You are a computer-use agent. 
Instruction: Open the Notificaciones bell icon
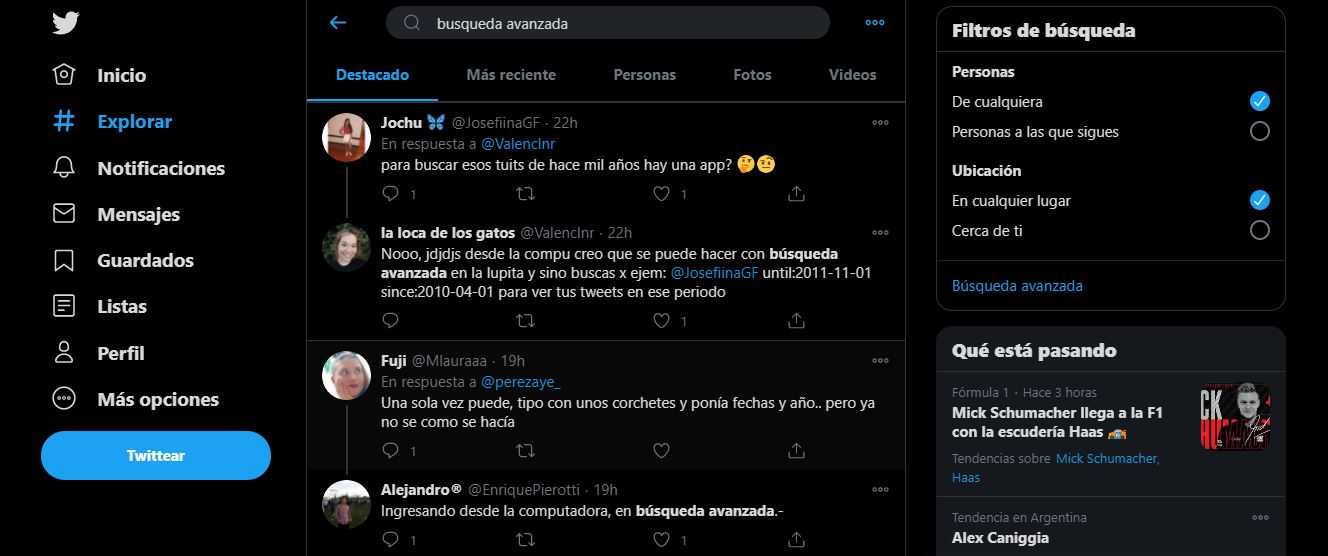pyautogui.click(x=64, y=168)
